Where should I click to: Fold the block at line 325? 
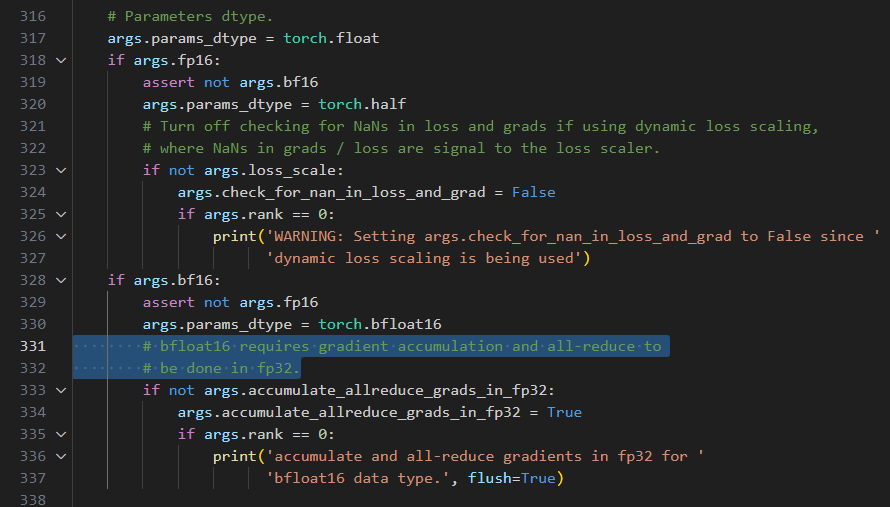pyautogui.click(x=62, y=214)
